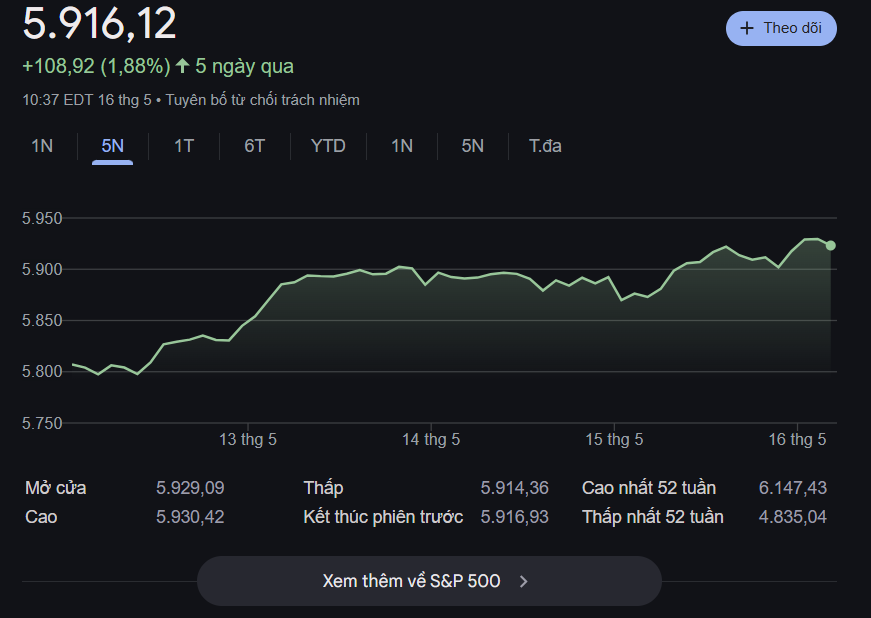The image size is (871, 618).
Task: Switch to the 1T range tab
Action: tap(184, 146)
